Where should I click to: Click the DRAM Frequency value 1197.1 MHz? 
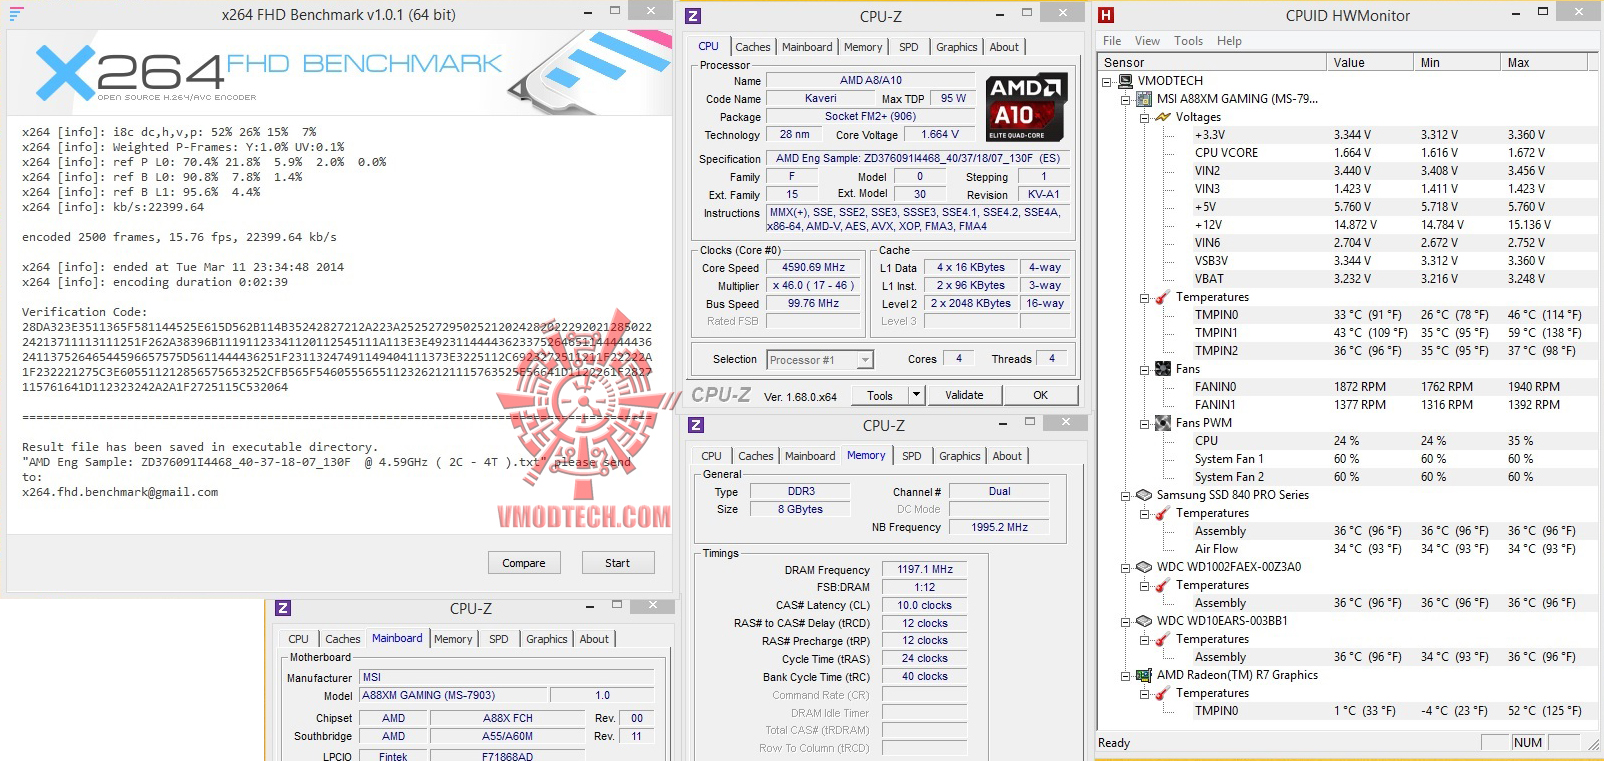click(x=925, y=570)
